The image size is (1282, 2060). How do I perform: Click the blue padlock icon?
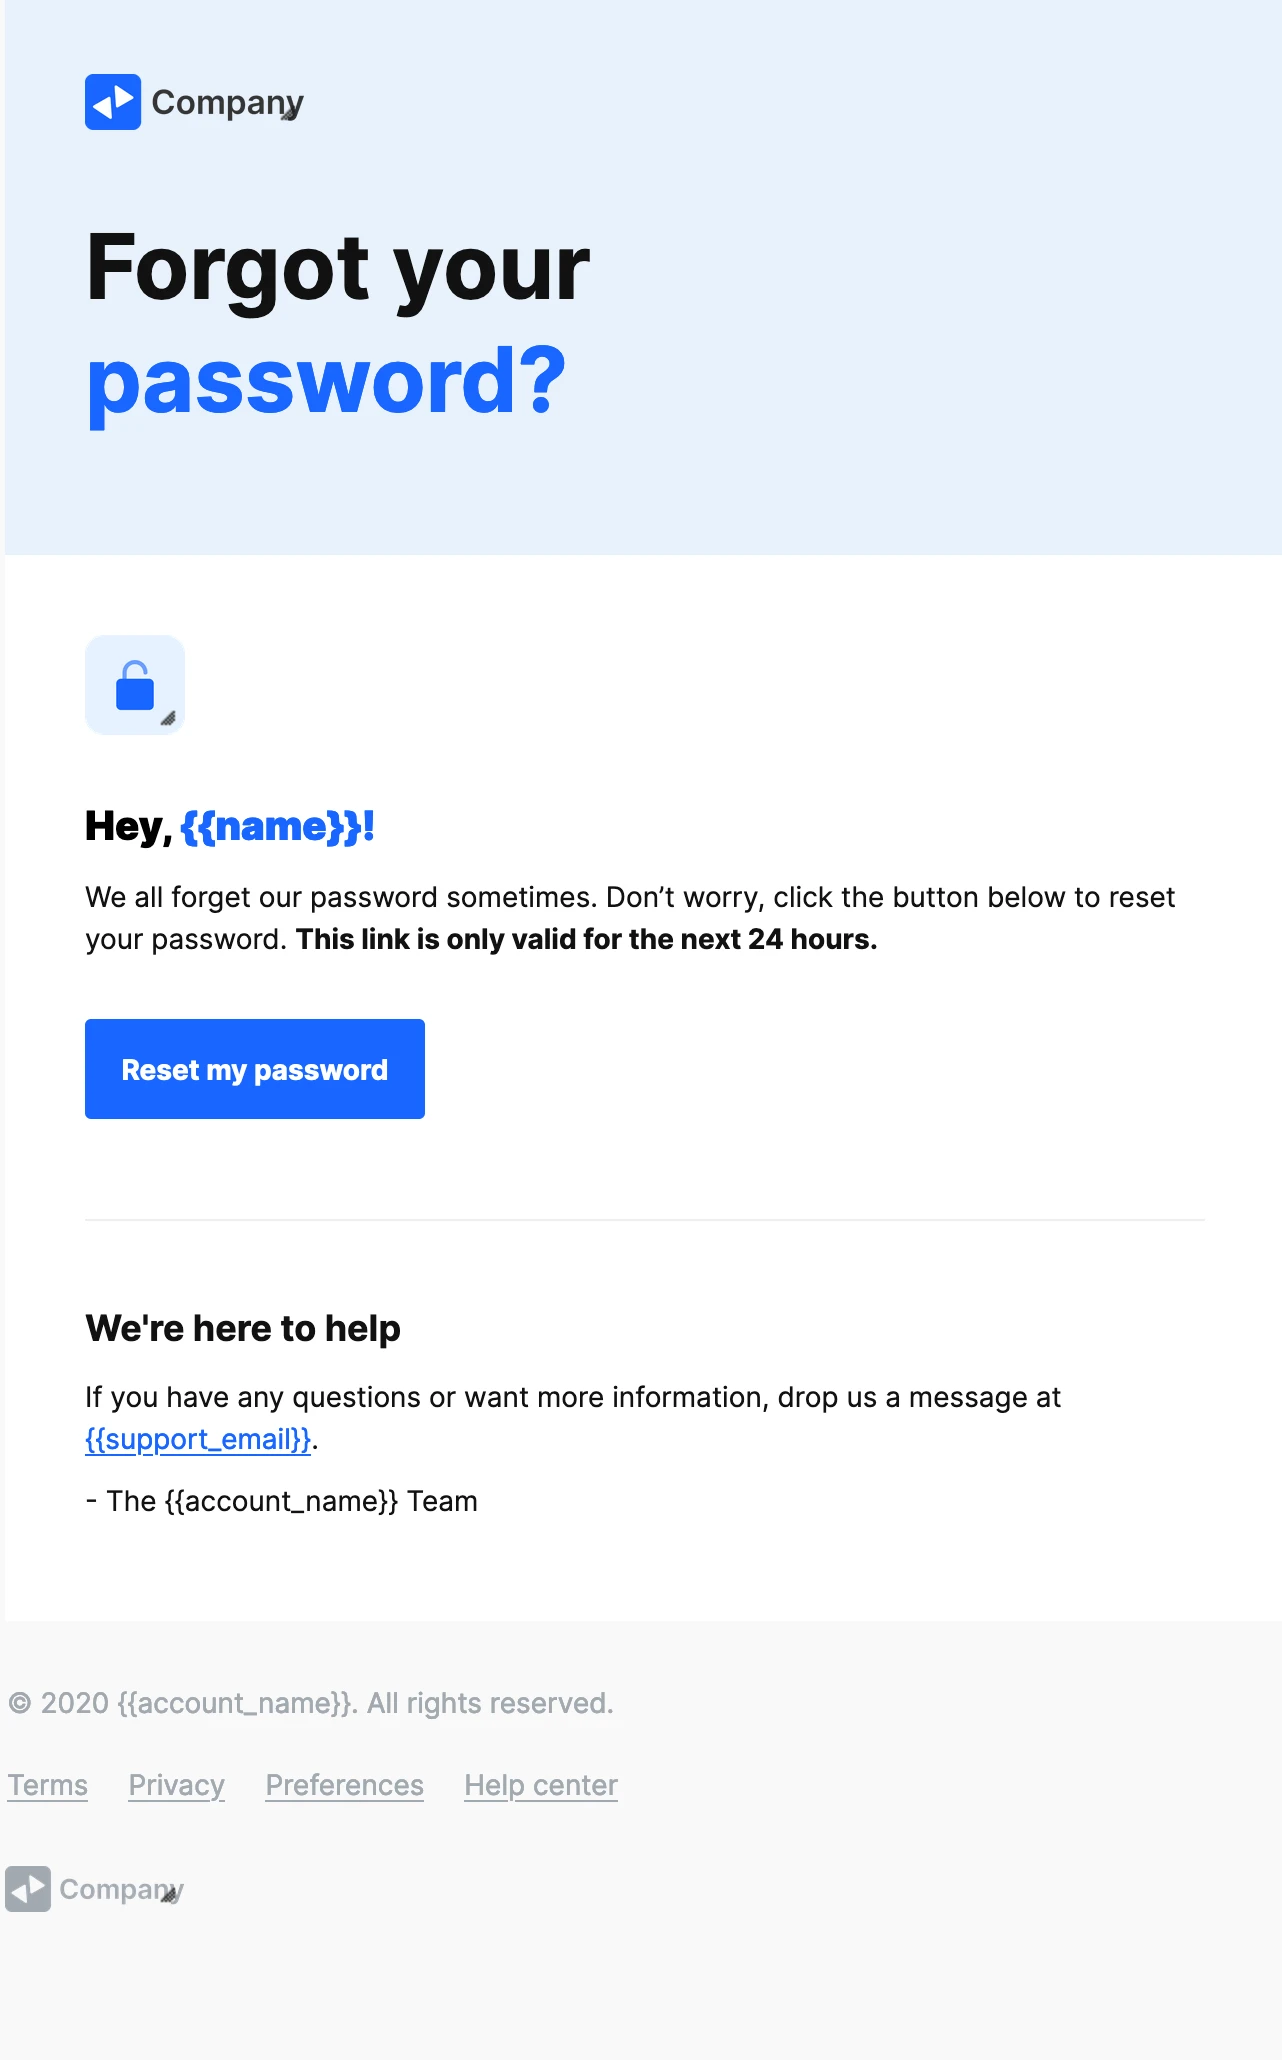coord(135,686)
